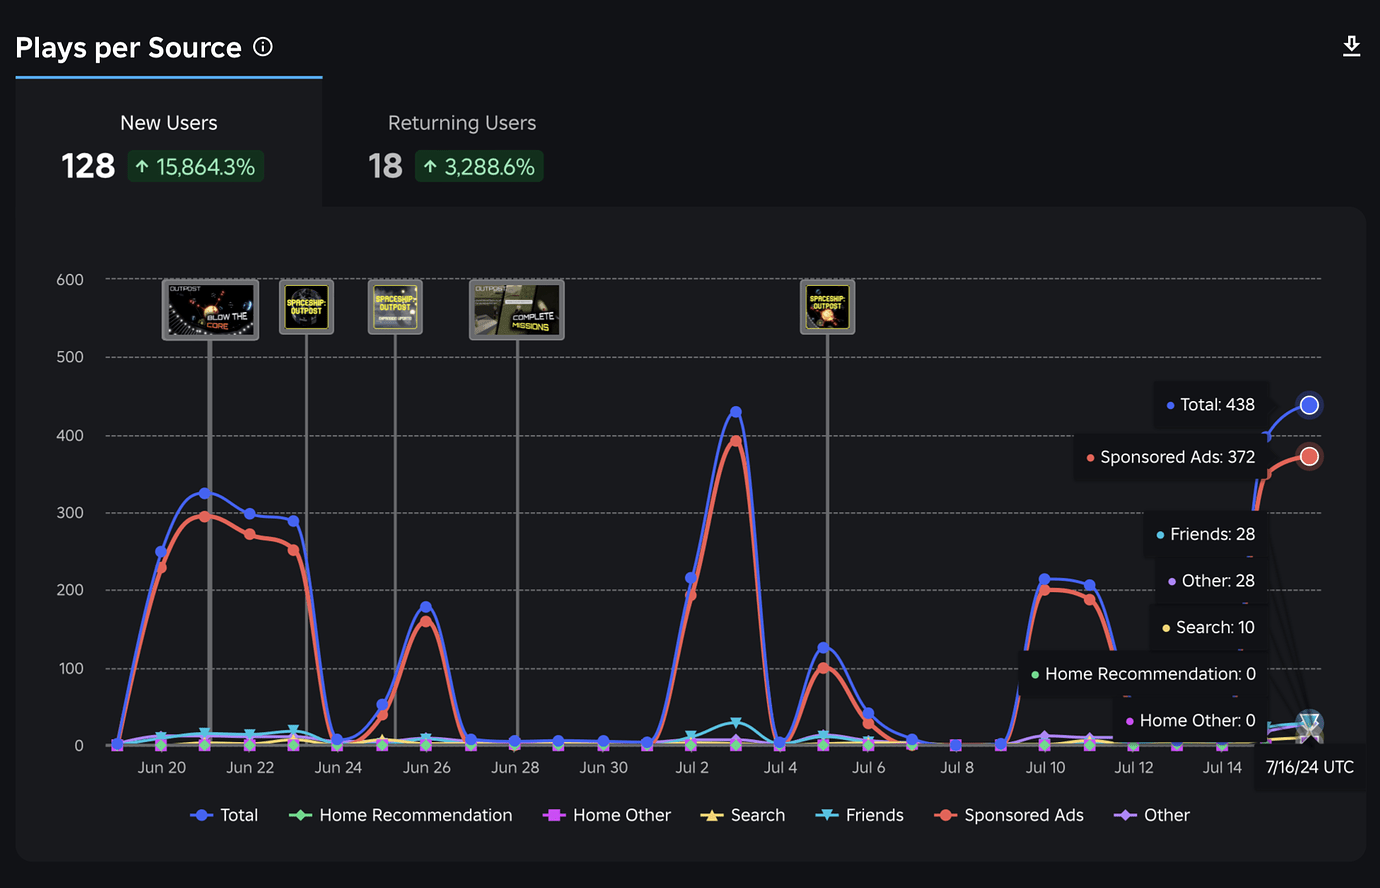
Task: Click the Returning Users growth badge 3,288.6%
Action: (x=480, y=167)
